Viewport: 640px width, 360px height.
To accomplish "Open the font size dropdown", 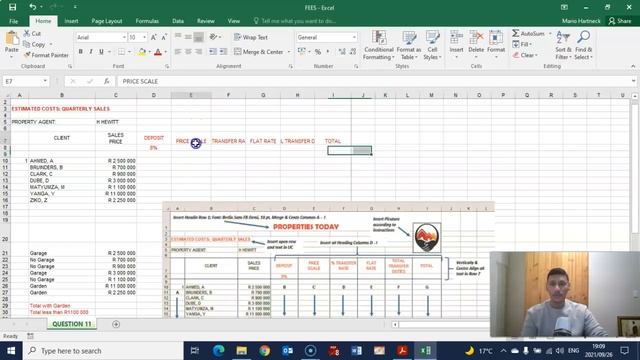I will (144, 37).
